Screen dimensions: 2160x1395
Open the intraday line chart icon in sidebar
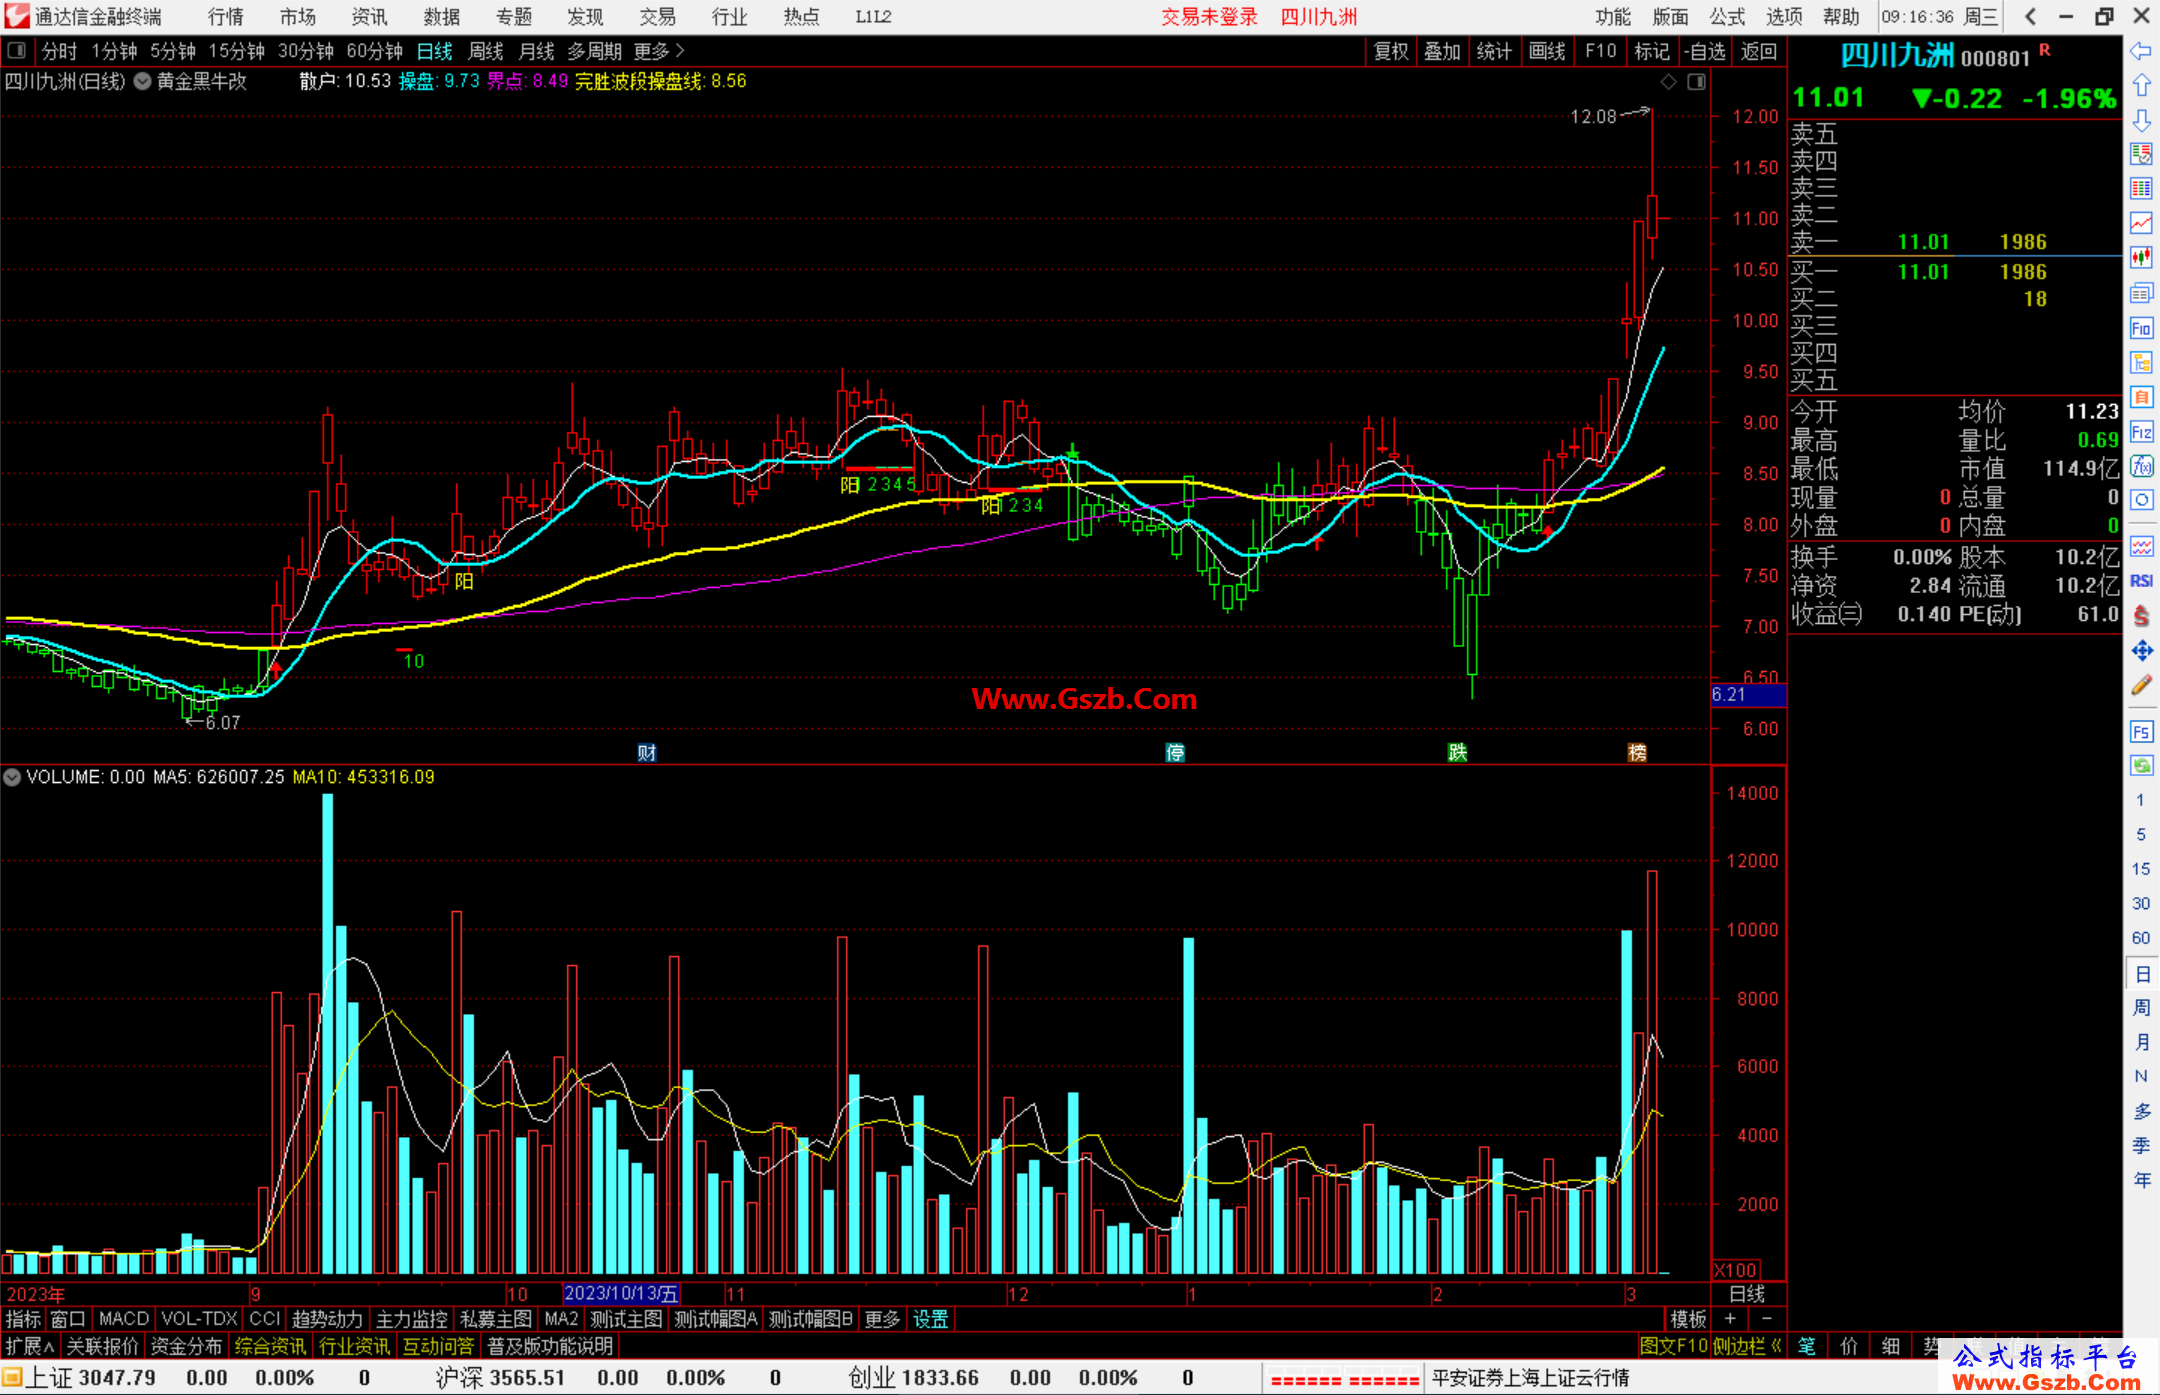[2141, 223]
